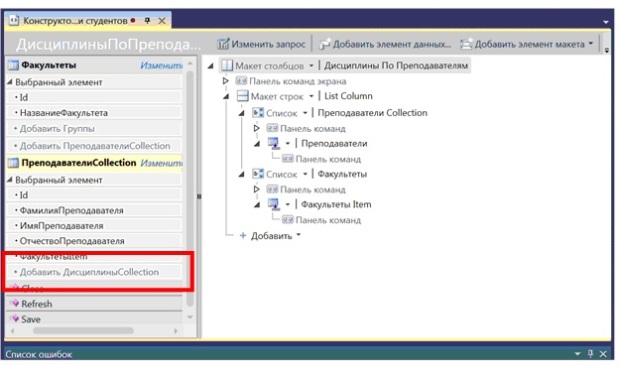Click the Панель команд экрана icon
The width and height of the screenshot is (620, 379).
[x=241, y=81]
